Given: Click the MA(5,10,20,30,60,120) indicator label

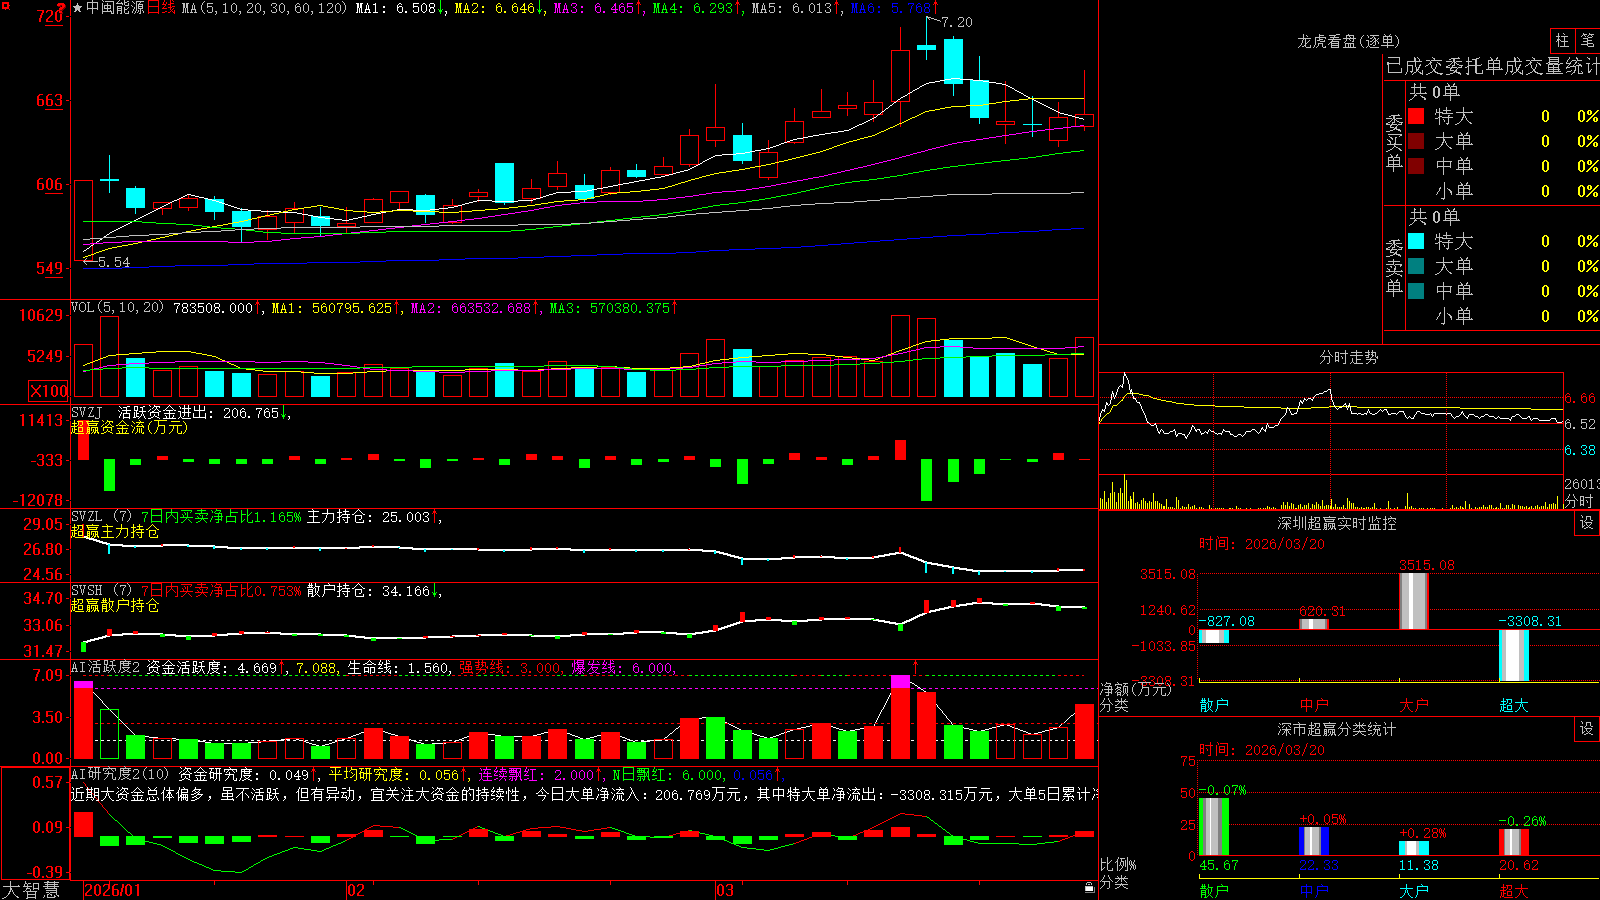Looking at the screenshot, I should [x=264, y=8].
